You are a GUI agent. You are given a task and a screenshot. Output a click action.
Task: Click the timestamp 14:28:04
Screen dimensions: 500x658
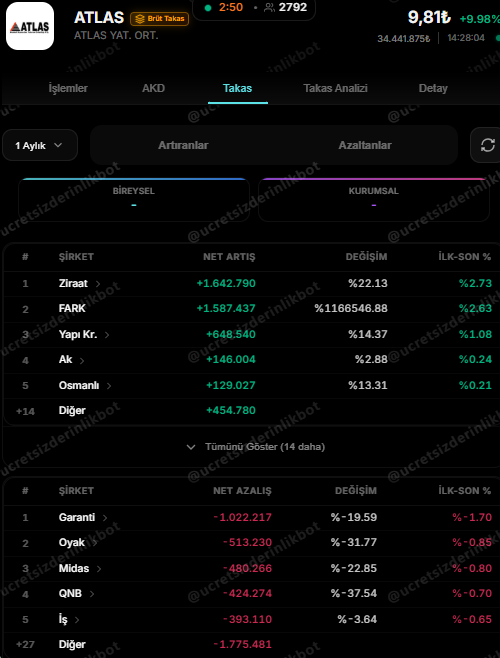pos(466,38)
